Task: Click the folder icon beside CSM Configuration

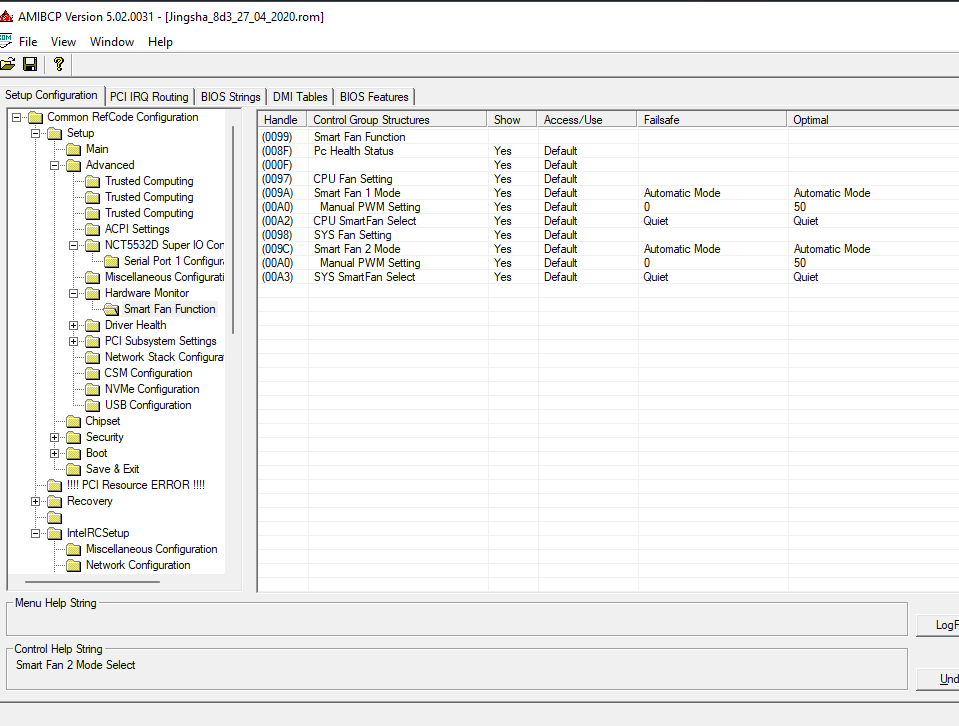Action: (x=92, y=373)
